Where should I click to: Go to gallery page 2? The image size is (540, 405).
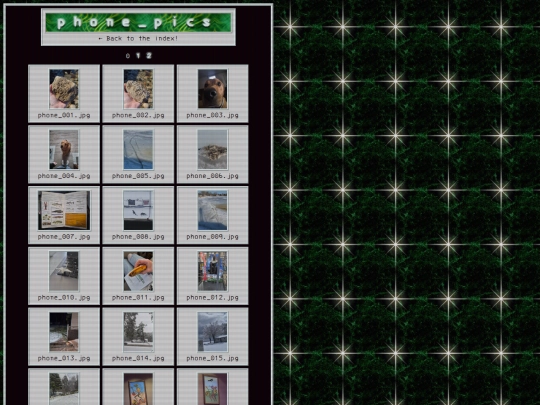point(149,55)
